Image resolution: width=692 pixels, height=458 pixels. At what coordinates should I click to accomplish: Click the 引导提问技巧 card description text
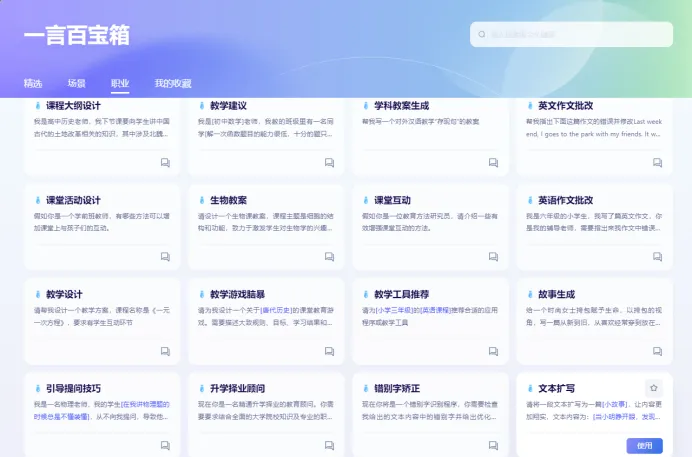pyautogui.click(x=102, y=410)
